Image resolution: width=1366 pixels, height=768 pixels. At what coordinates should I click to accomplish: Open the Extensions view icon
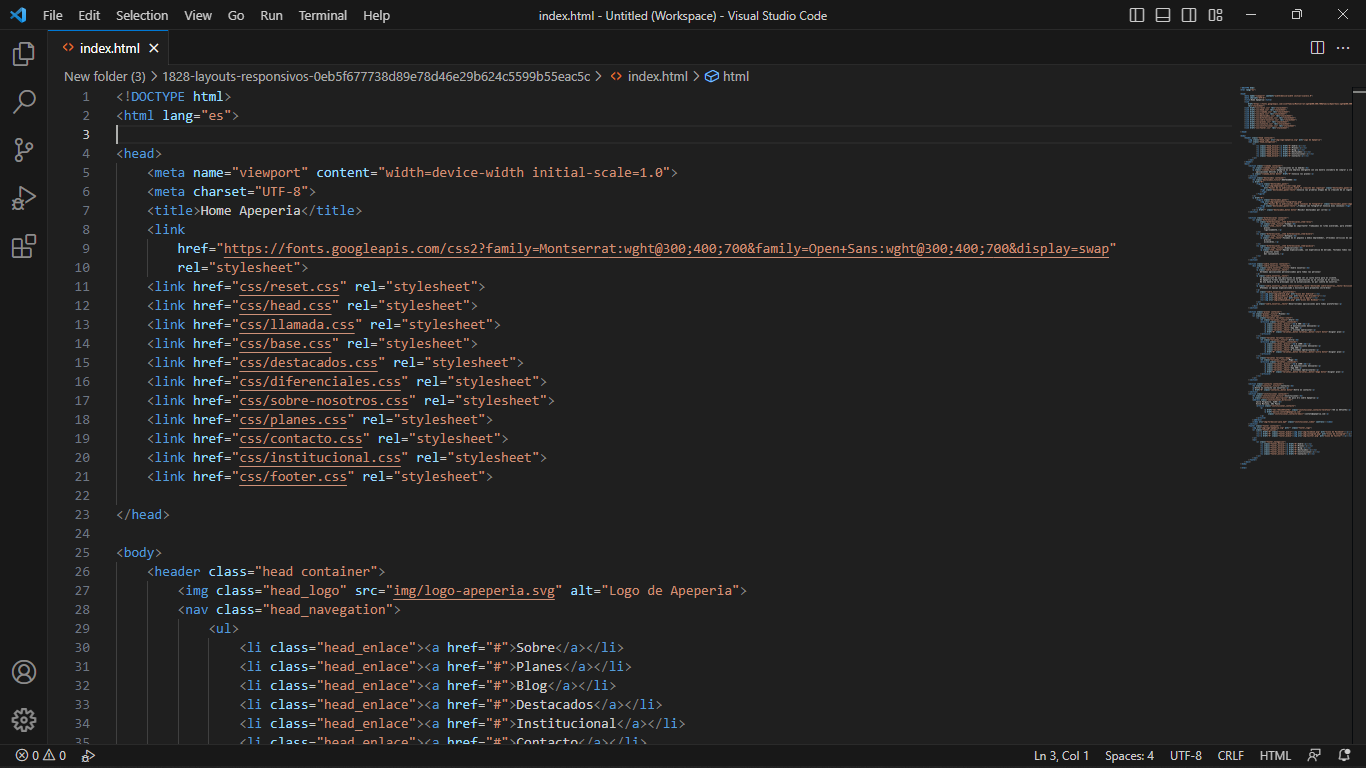[24, 246]
